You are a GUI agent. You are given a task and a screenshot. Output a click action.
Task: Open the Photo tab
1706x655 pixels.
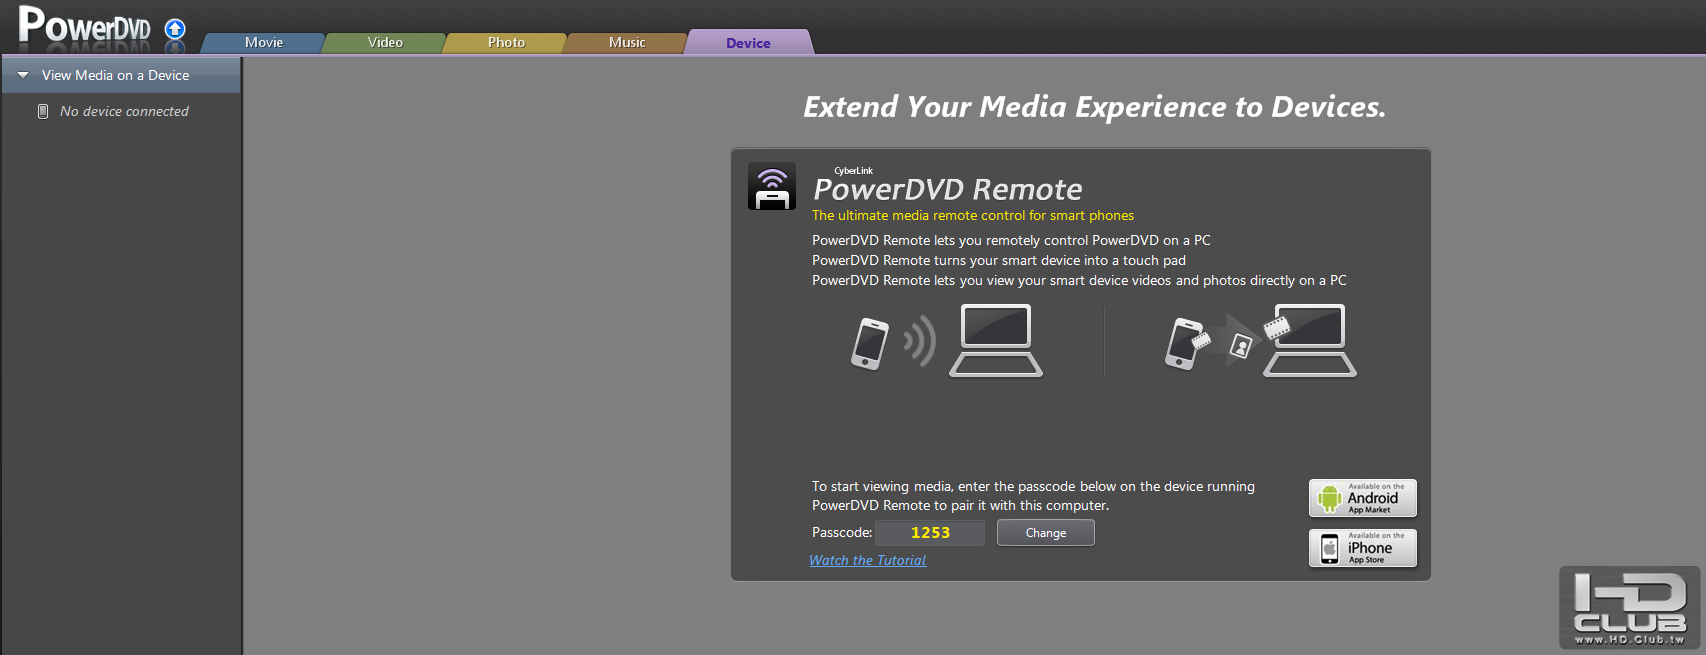click(x=506, y=42)
